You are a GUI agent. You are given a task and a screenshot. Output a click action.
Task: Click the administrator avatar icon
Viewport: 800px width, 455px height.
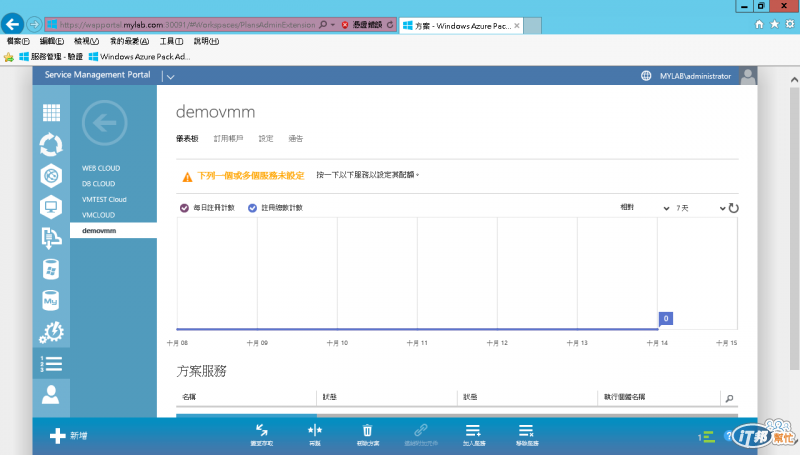point(748,76)
